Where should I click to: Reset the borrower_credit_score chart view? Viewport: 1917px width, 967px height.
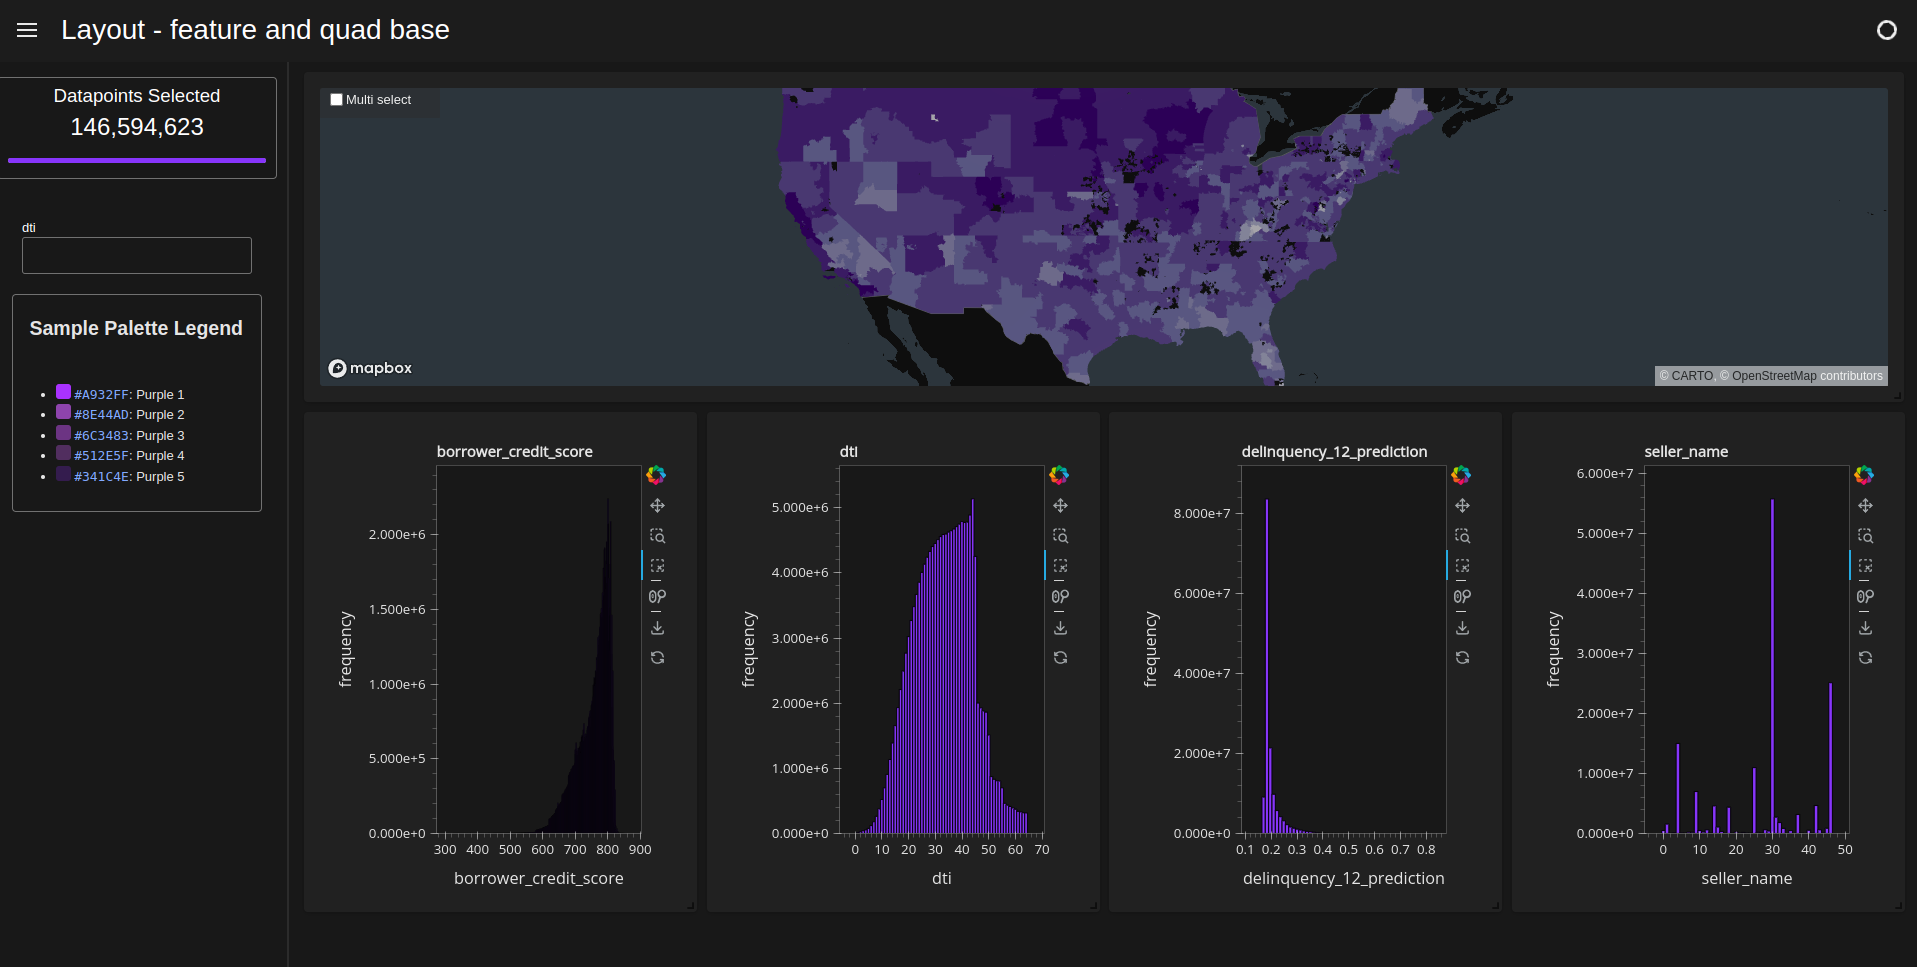(657, 658)
